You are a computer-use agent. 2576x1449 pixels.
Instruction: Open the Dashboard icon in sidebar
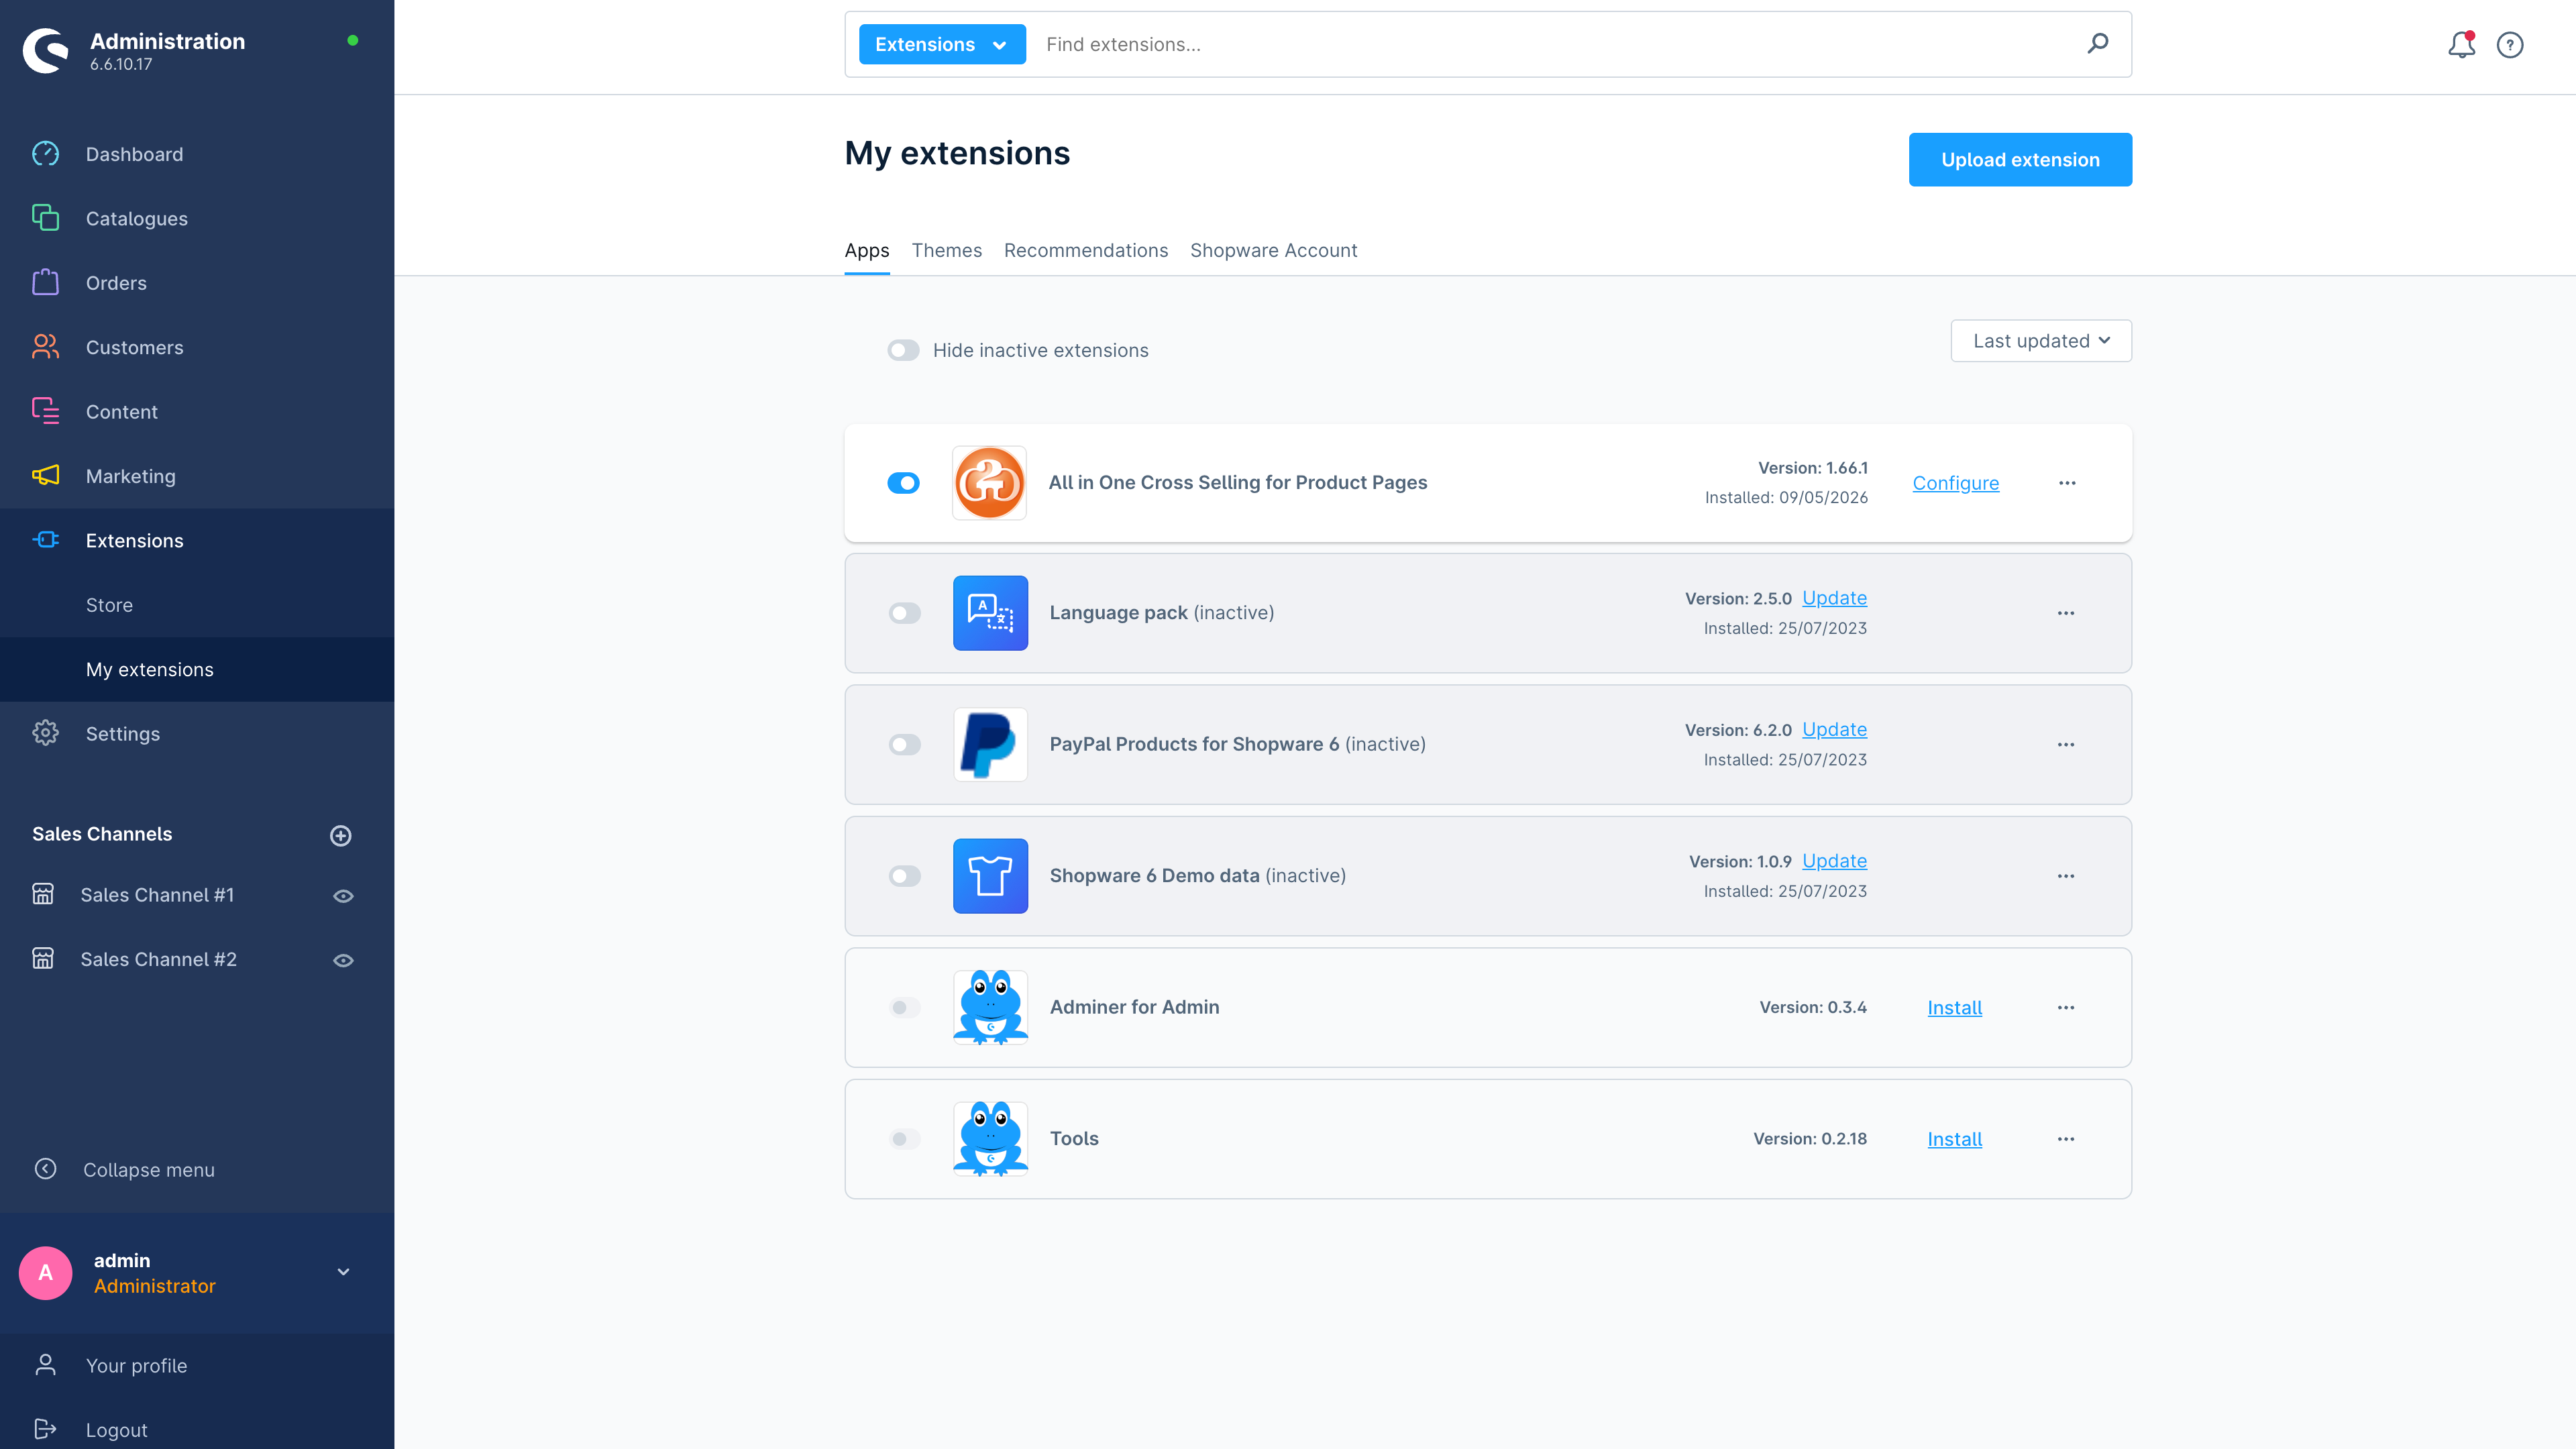coord(46,154)
